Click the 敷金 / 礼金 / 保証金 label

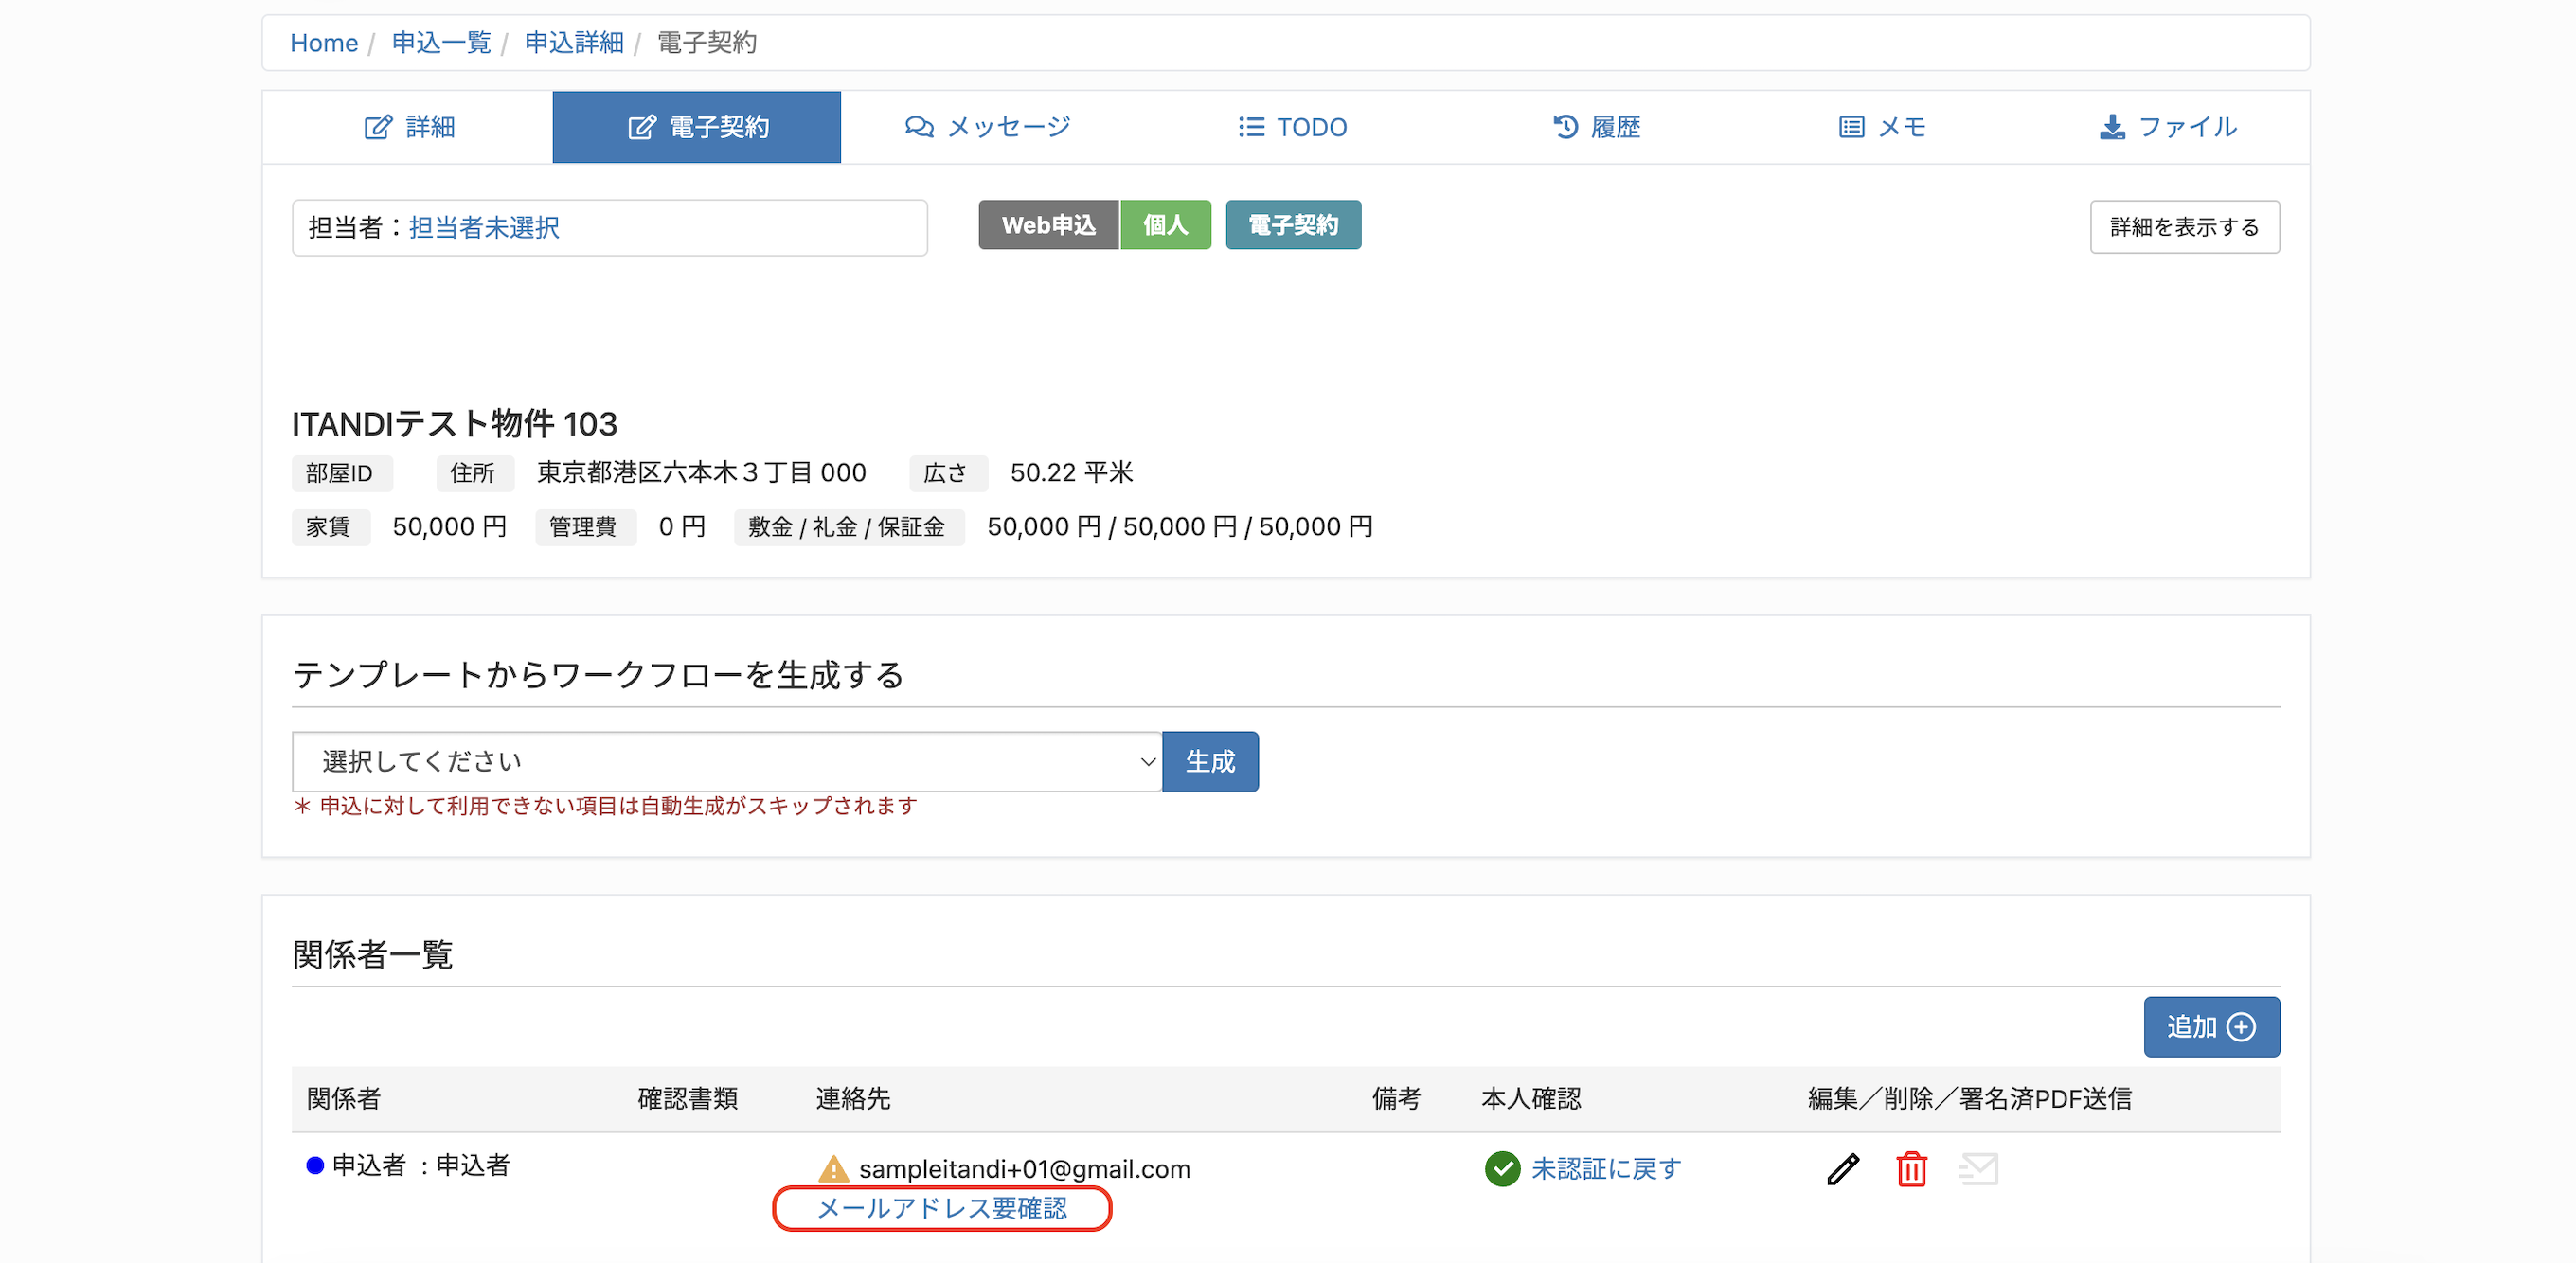(x=848, y=527)
